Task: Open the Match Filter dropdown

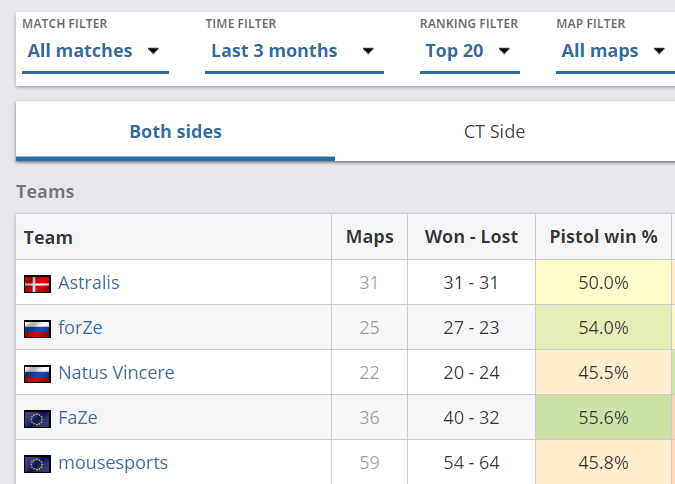Action: 94,51
